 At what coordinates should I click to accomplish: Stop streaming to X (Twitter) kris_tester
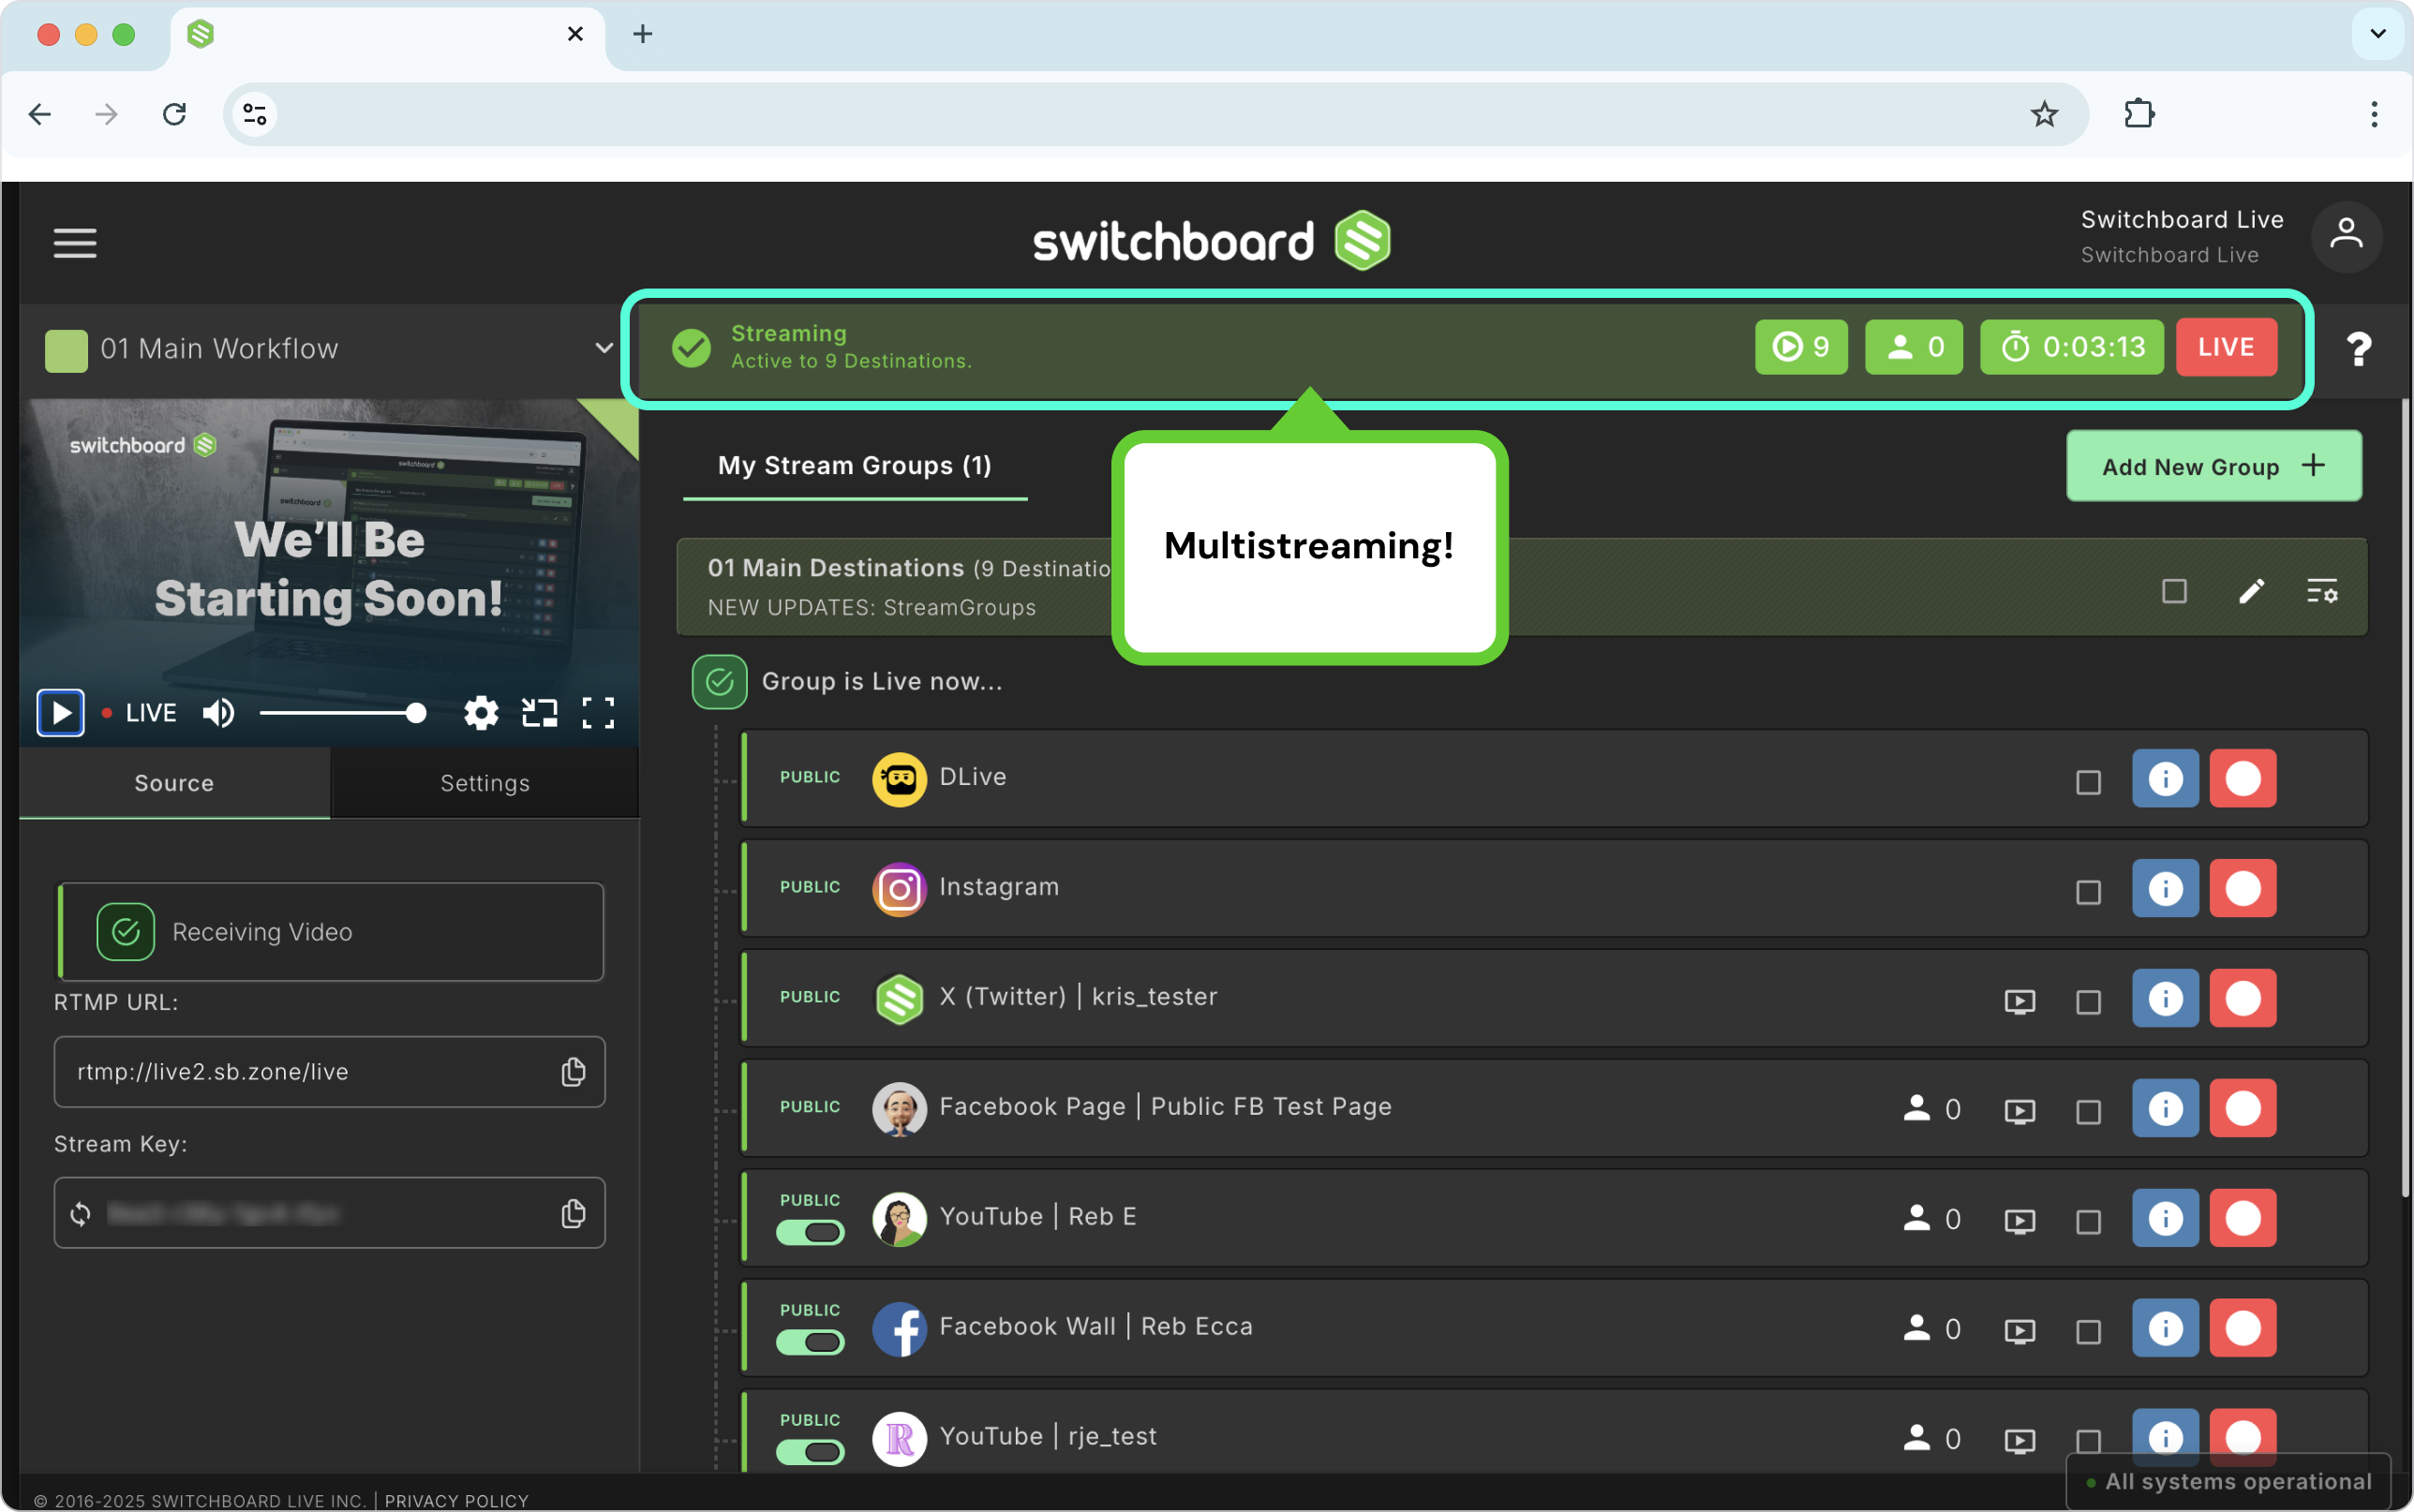point(2243,998)
